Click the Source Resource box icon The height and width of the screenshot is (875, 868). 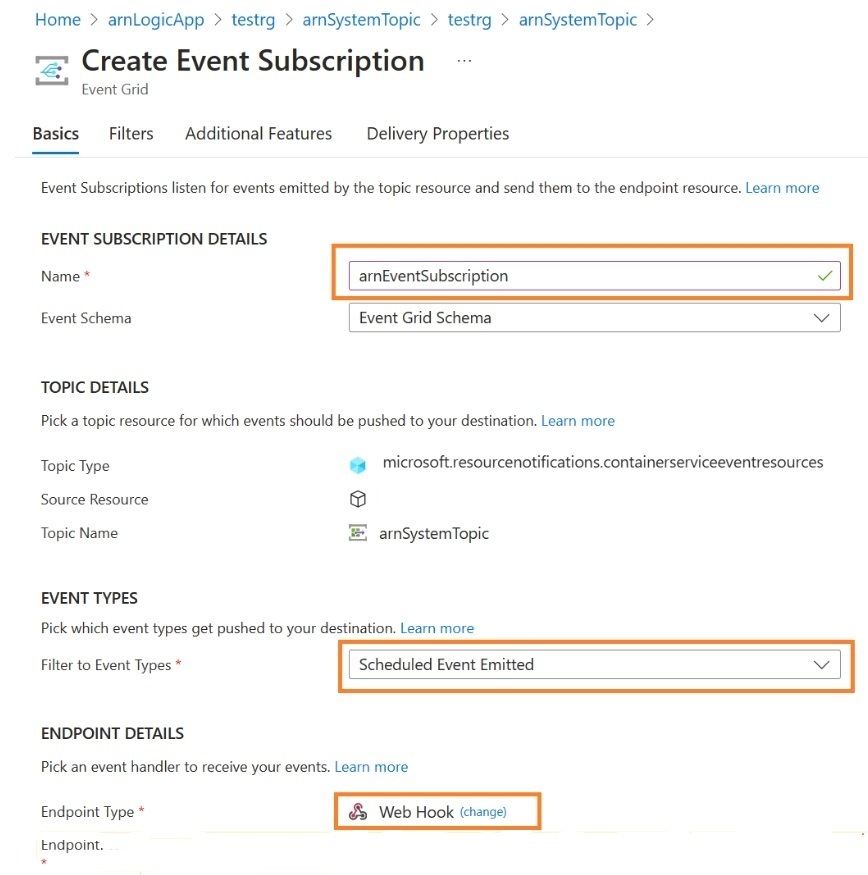point(358,499)
